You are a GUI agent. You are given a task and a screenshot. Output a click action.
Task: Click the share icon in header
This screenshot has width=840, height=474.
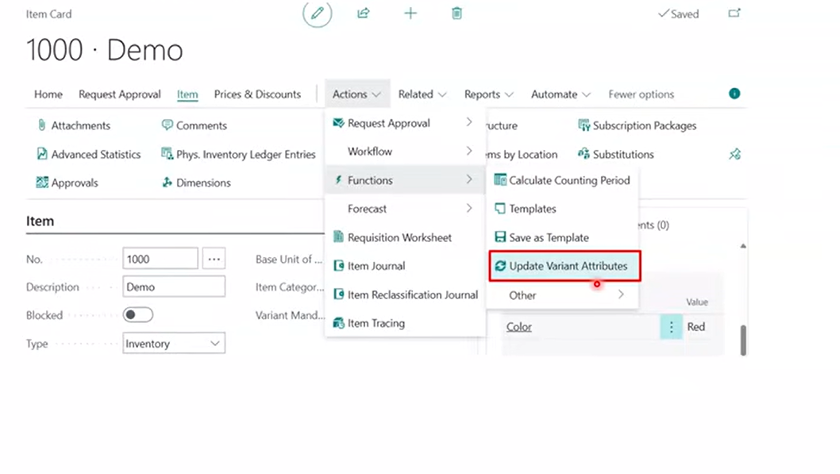click(x=363, y=14)
